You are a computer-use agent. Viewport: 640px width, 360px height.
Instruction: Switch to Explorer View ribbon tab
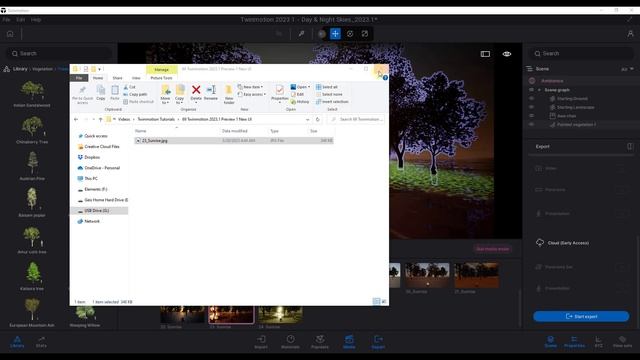point(136,78)
